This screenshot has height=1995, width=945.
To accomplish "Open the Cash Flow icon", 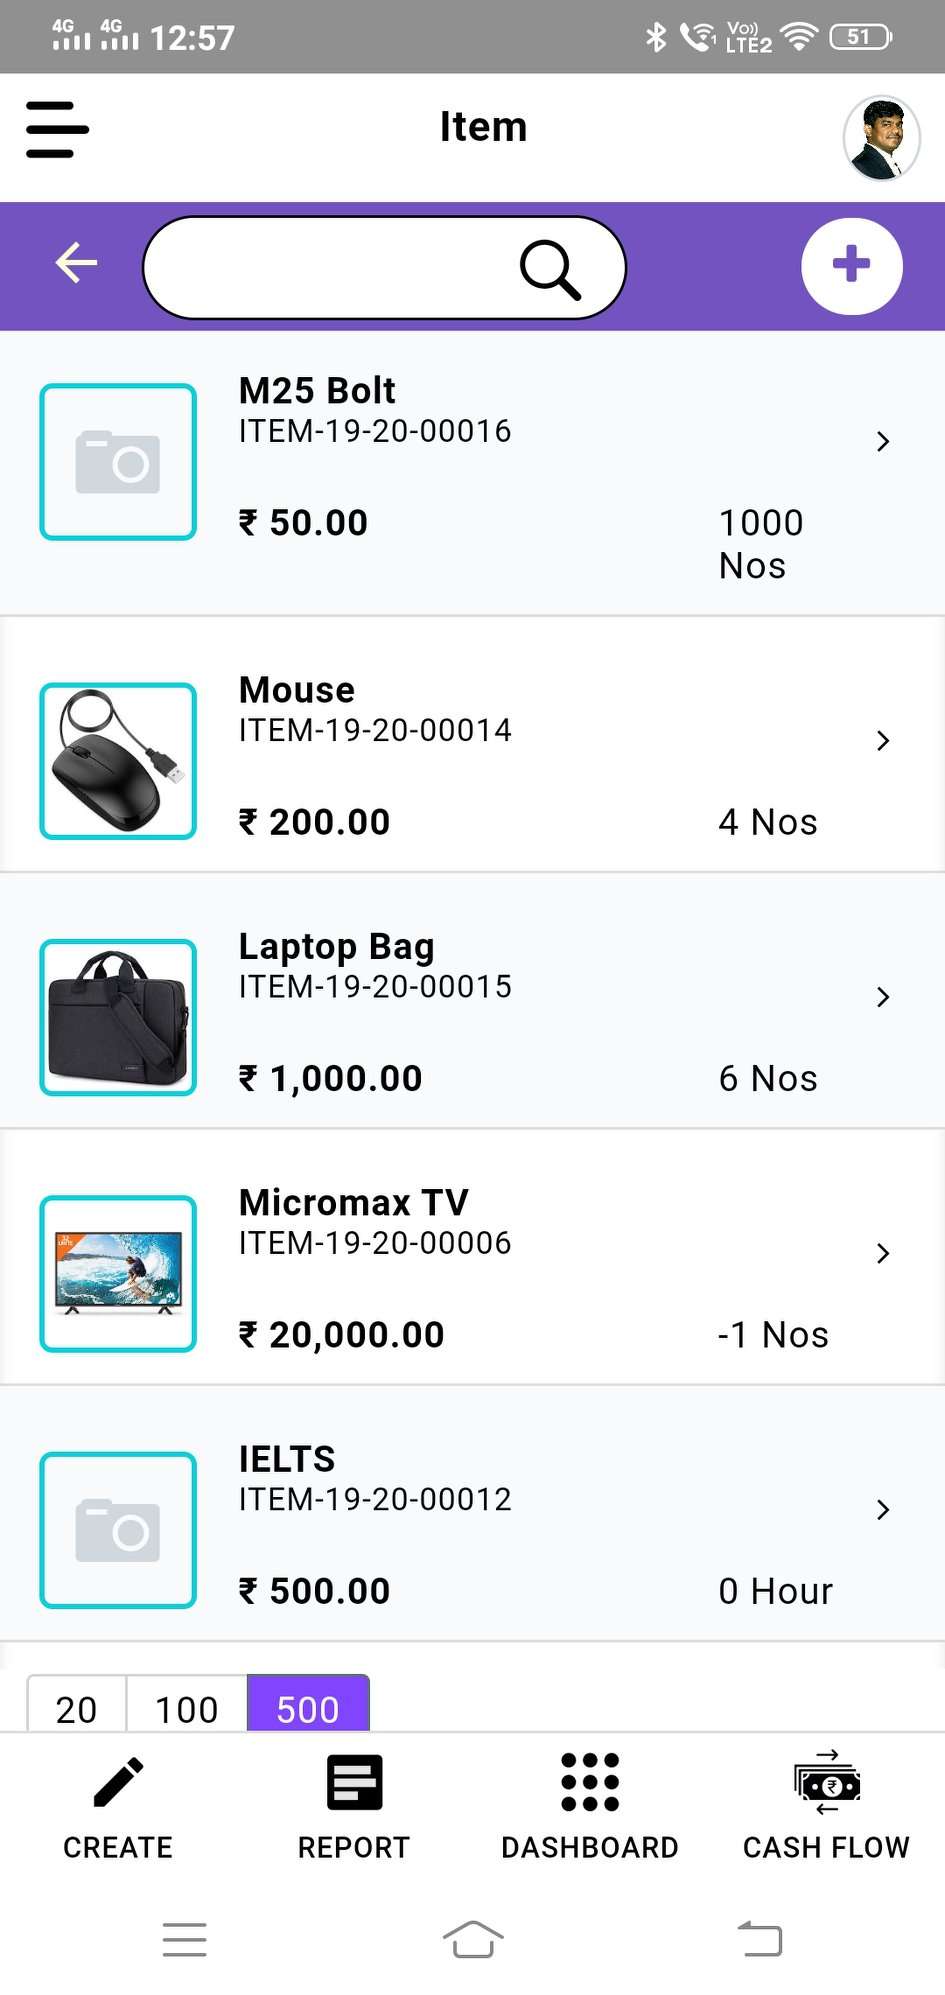I will tap(826, 1783).
